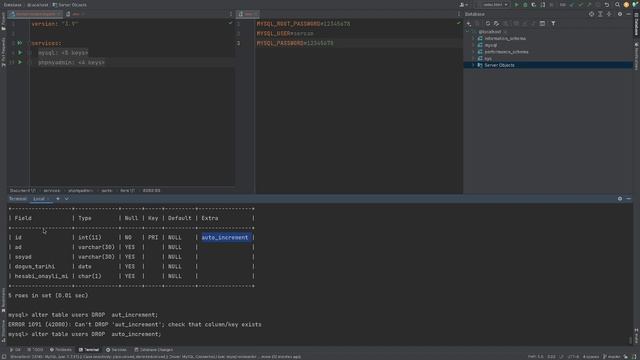Screen dimensions: 640x360
Task: Open the Database Changes tool window button
Action: (153, 350)
